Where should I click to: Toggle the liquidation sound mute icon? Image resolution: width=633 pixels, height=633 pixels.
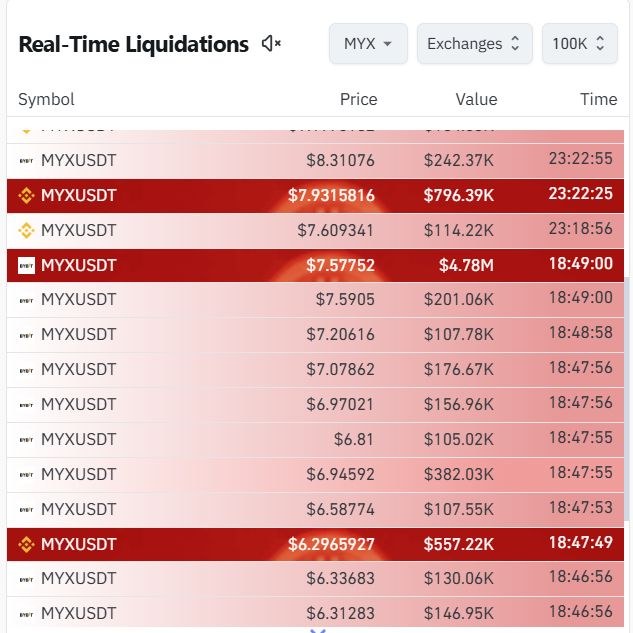271,43
